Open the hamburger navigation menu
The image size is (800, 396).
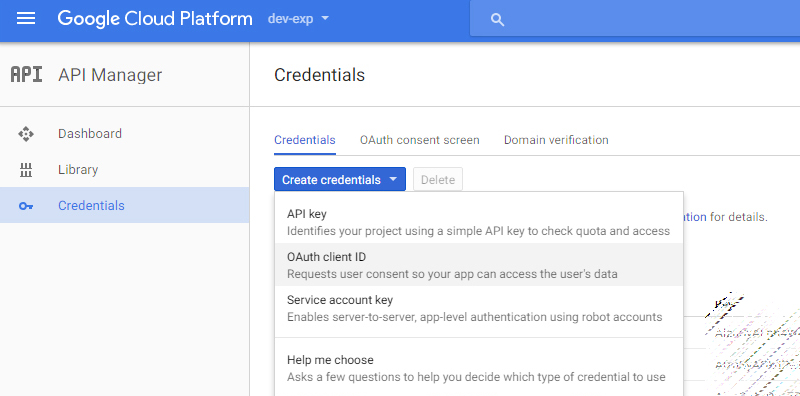coord(26,19)
